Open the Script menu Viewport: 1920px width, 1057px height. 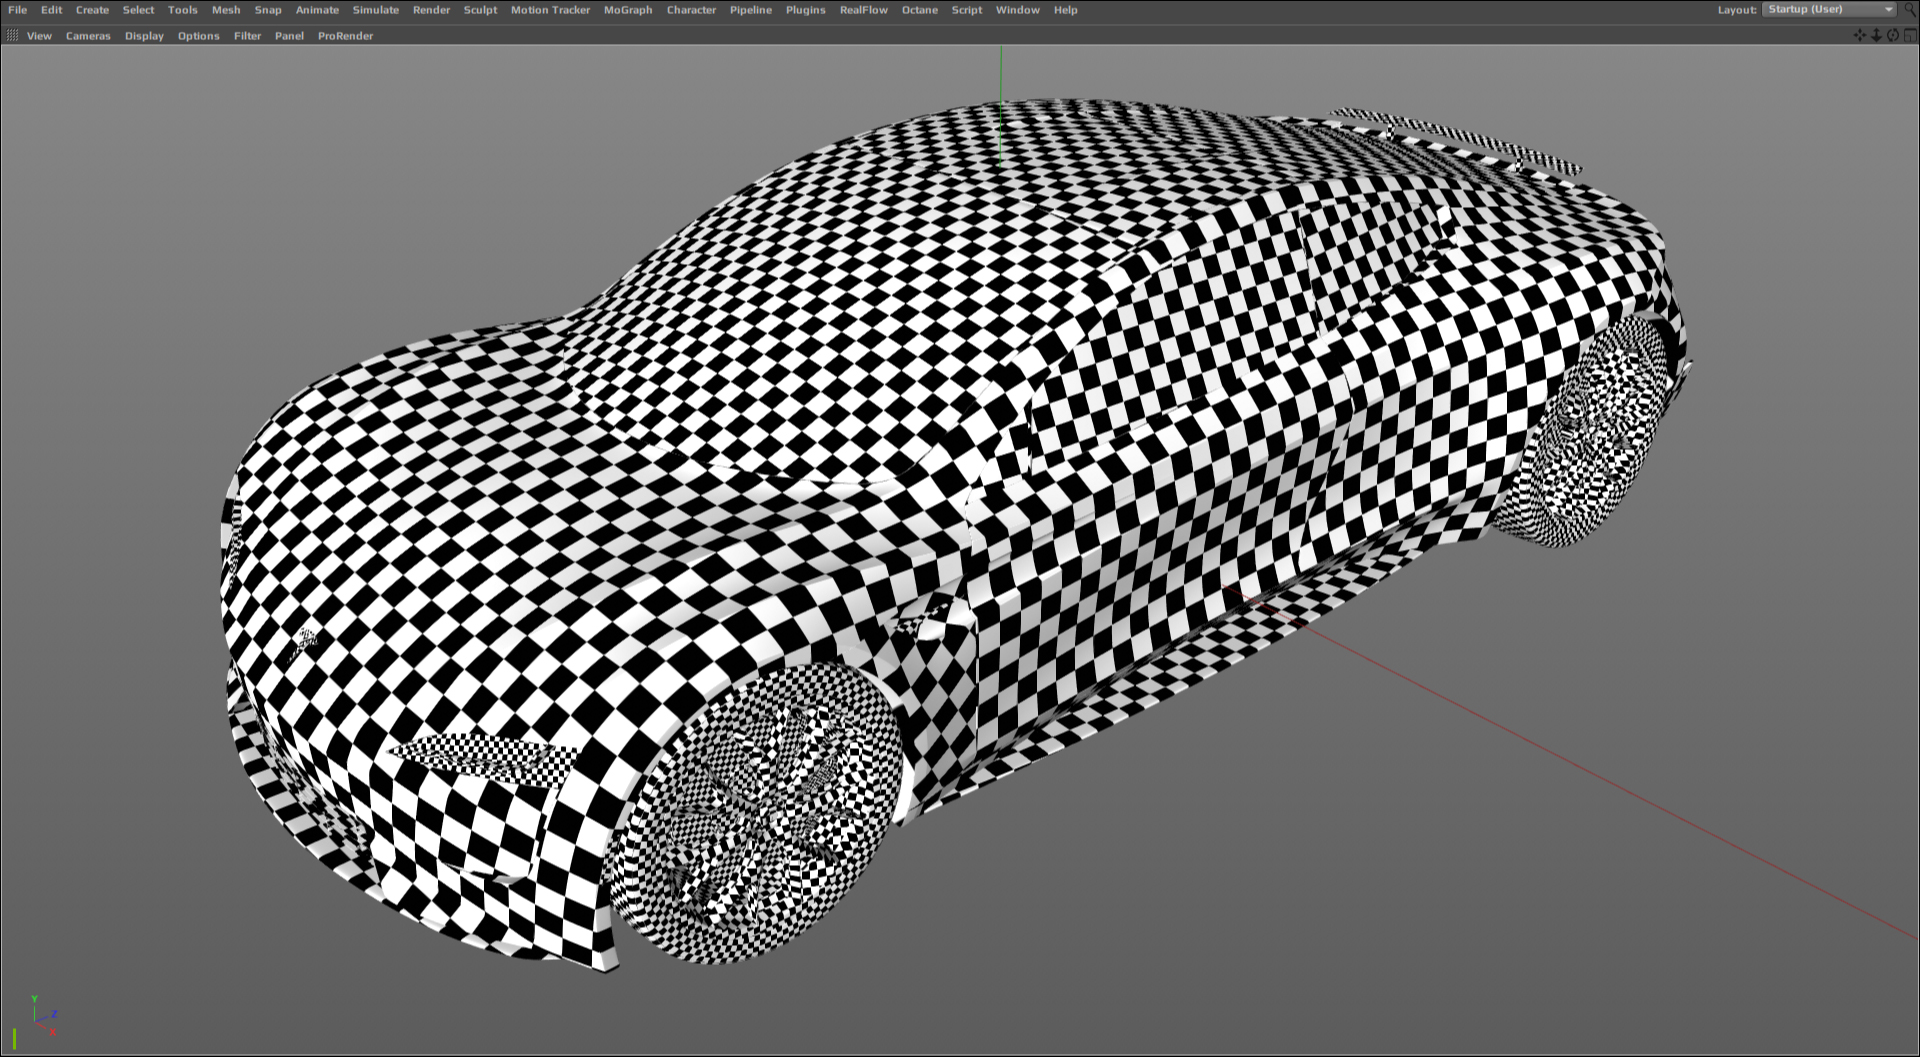coord(966,10)
